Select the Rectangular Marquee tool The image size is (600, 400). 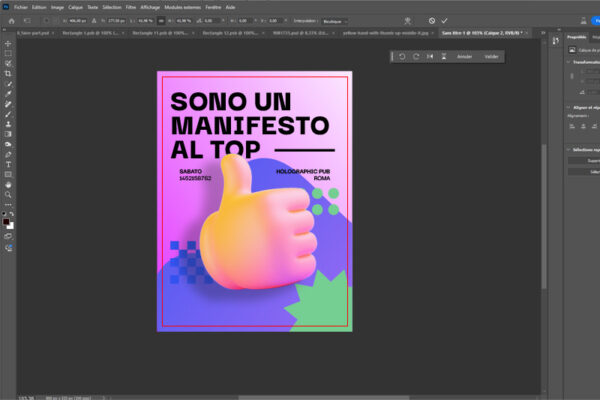tap(8, 53)
